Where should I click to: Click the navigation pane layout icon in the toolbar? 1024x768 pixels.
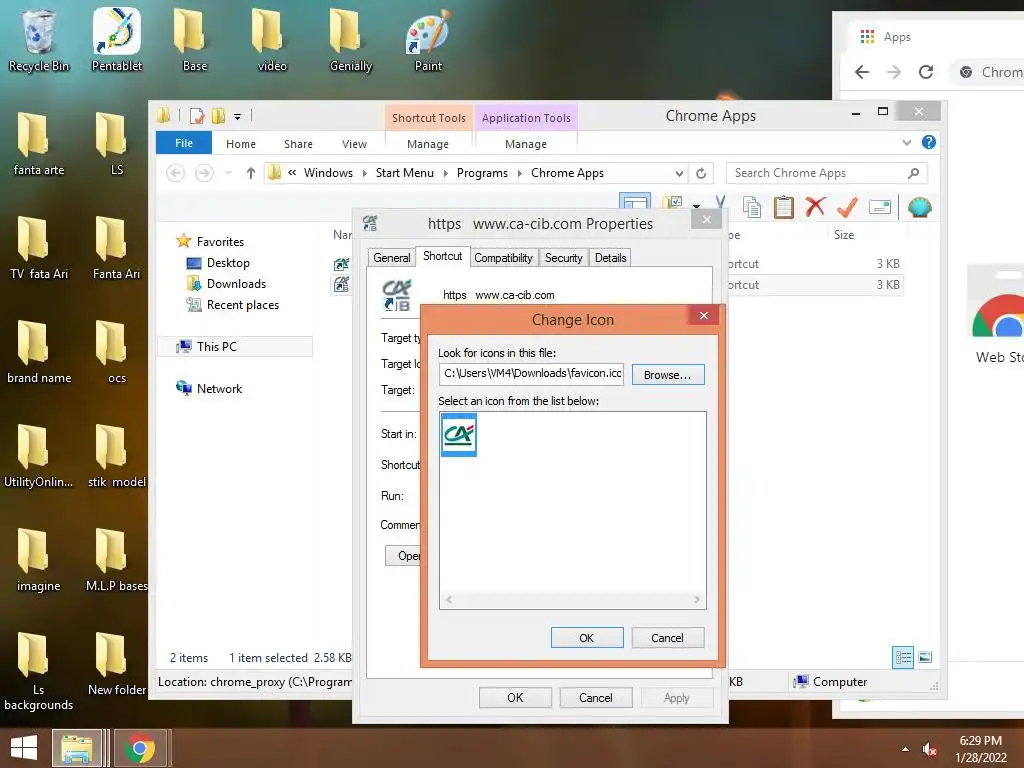(635, 202)
